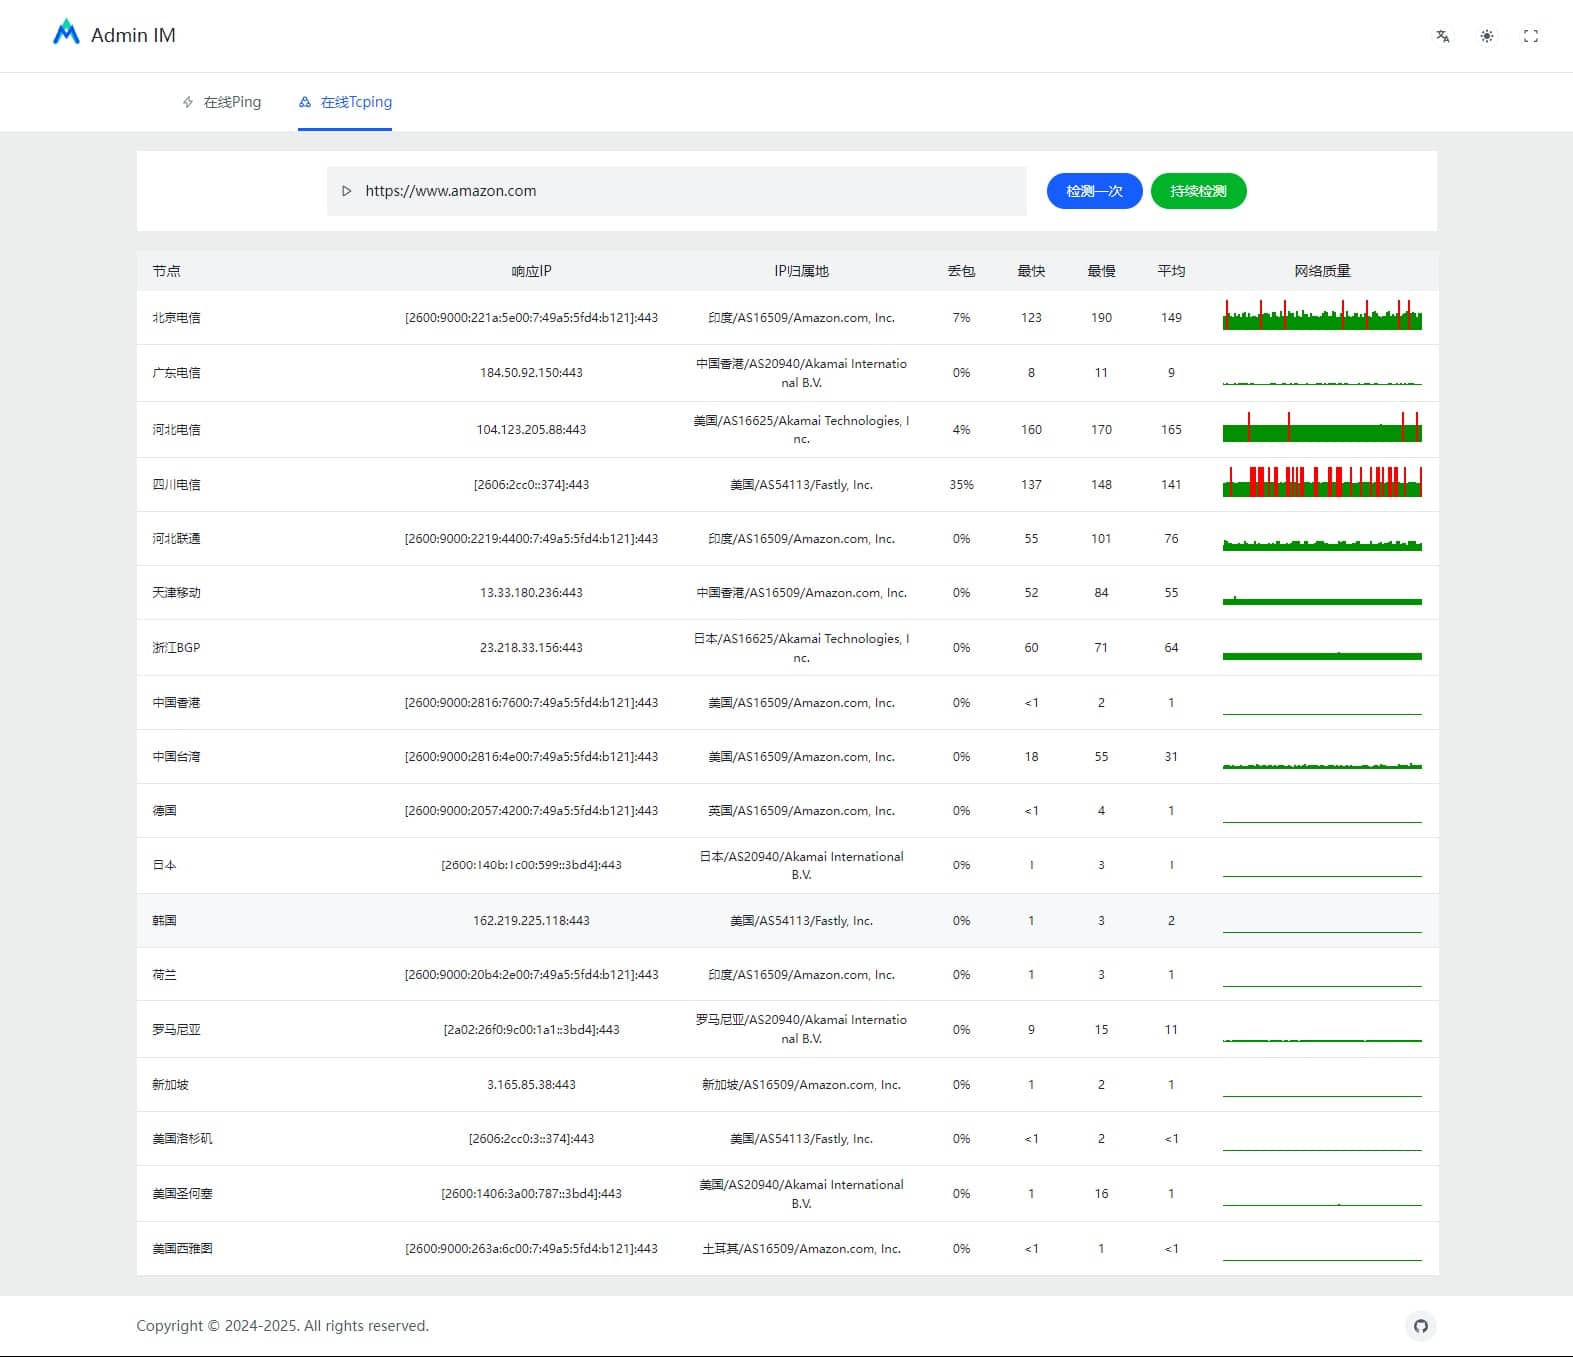Click the 河北电信 response IP 104.123.205.88:443
Viewport: 1573px width, 1357px height.
click(x=531, y=430)
